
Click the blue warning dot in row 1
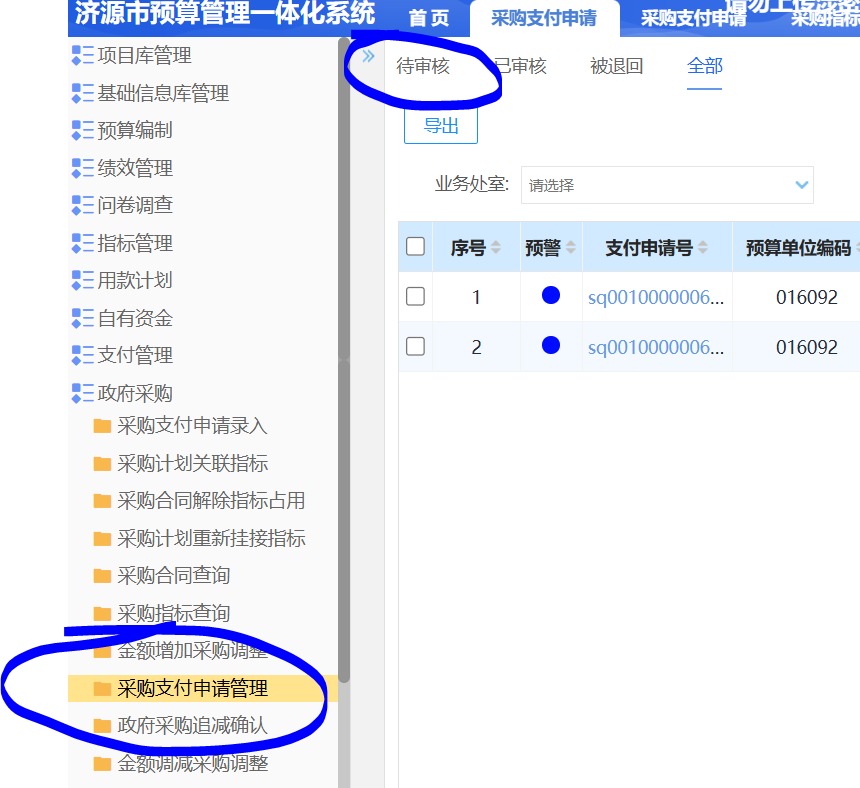551,296
